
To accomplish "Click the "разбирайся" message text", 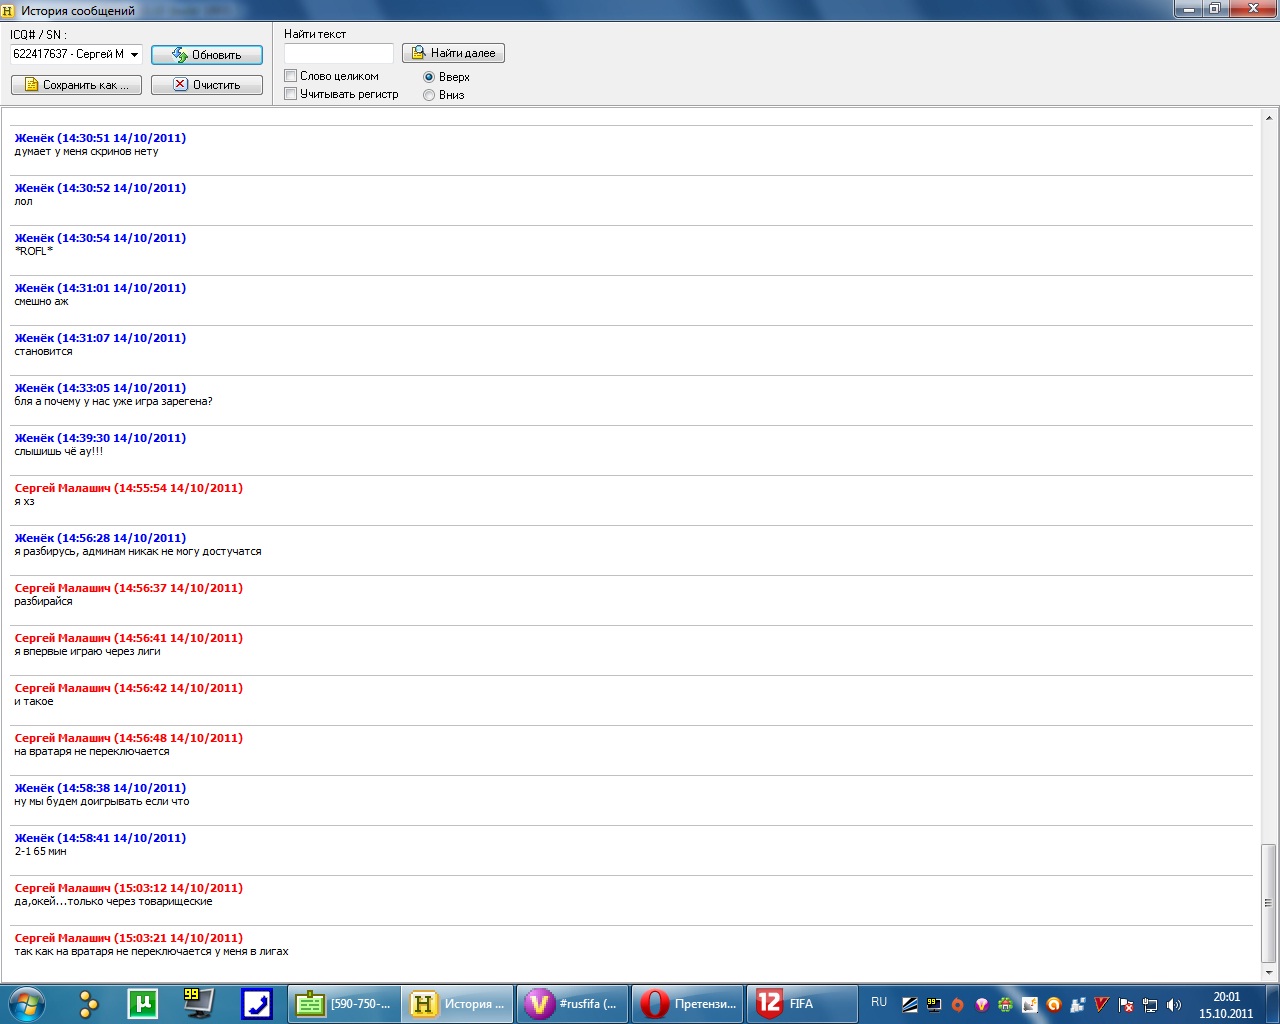I will [43, 602].
